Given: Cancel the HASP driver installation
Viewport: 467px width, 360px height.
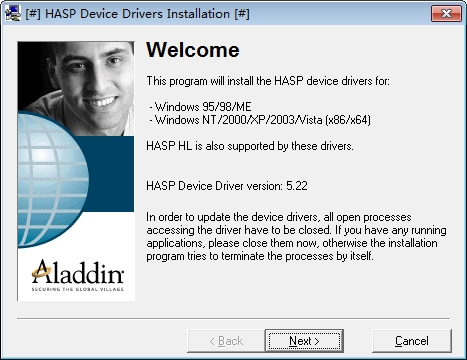Looking at the screenshot, I should coord(412,341).
